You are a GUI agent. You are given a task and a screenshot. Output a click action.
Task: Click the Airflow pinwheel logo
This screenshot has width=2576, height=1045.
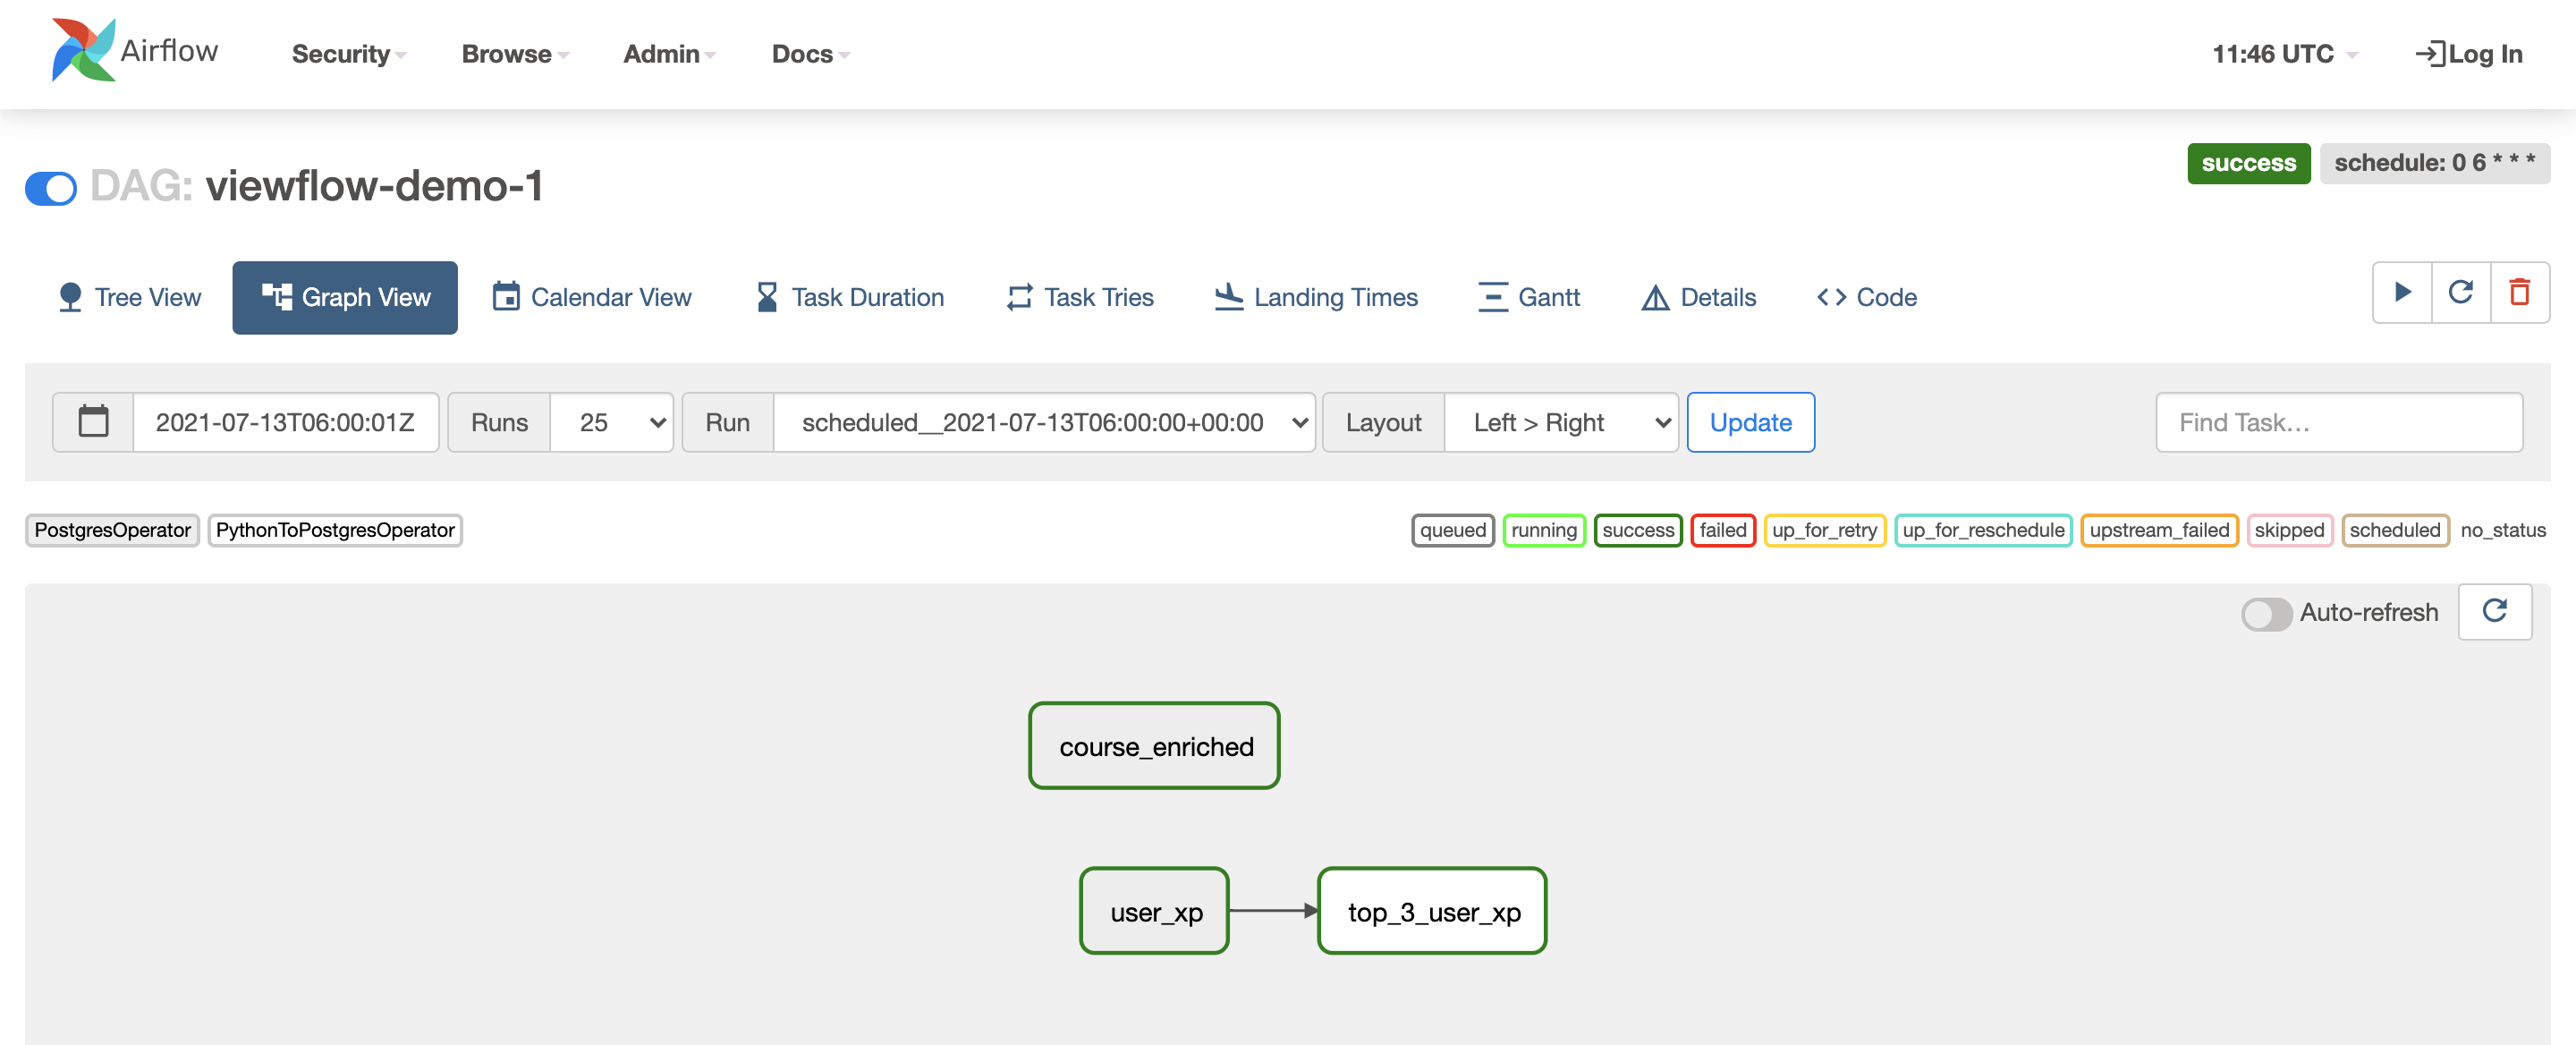click(83, 51)
